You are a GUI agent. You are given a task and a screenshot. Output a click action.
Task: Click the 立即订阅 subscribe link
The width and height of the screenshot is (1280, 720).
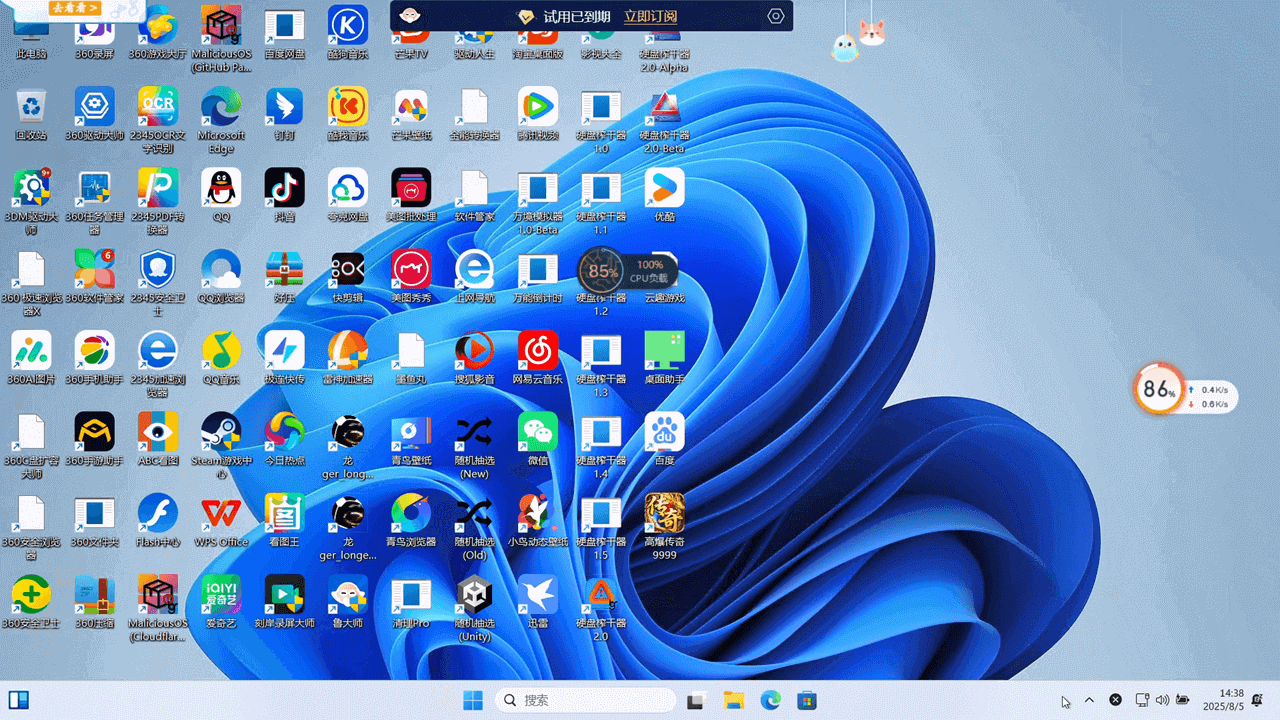(650, 17)
